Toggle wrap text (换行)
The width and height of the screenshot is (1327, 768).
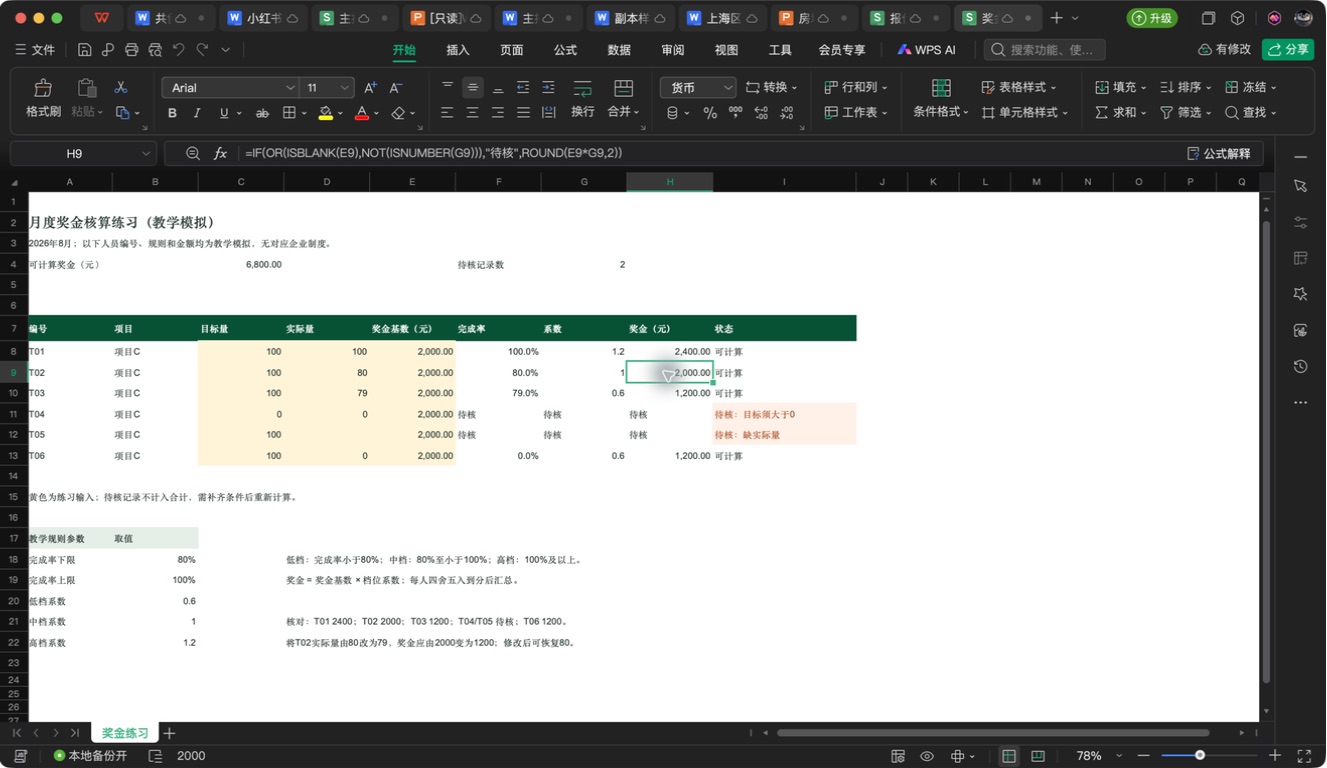(x=582, y=99)
